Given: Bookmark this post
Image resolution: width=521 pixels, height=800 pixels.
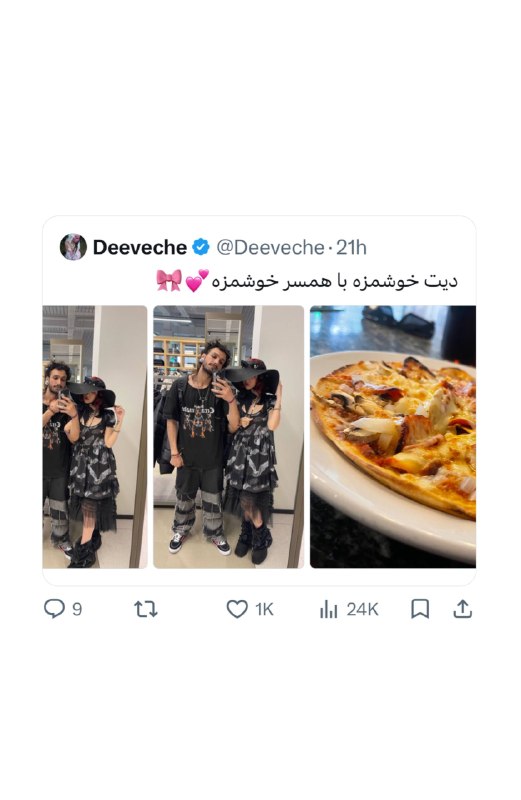Looking at the screenshot, I should (x=420, y=609).
